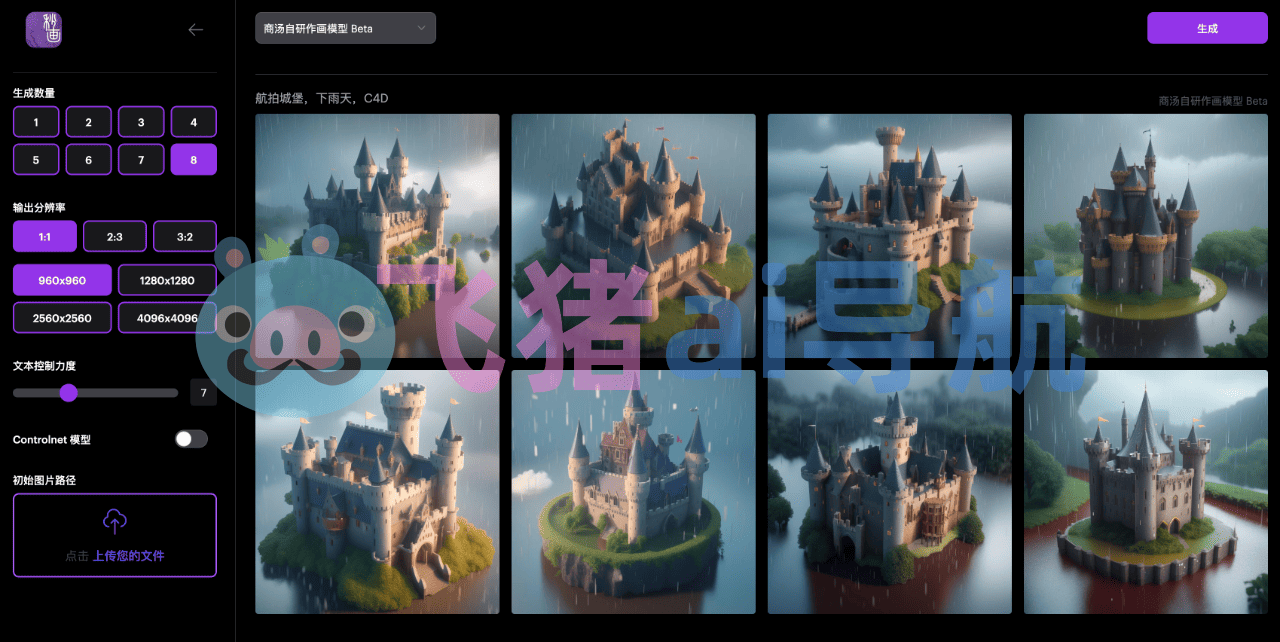The image size is (1280, 642).
Task: Click the prompt text 航拍城堡，下雨天，C4D
Action: (x=321, y=99)
